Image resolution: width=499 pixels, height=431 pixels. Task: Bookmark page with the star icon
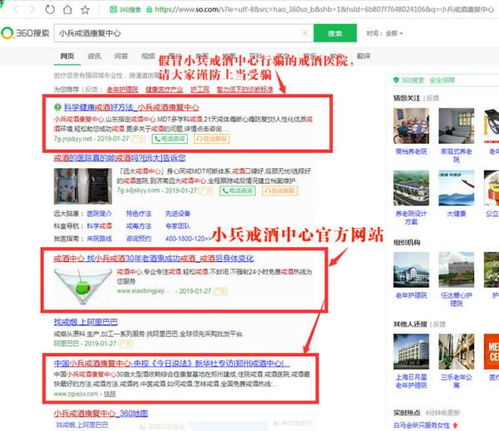pyautogui.click(x=85, y=9)
